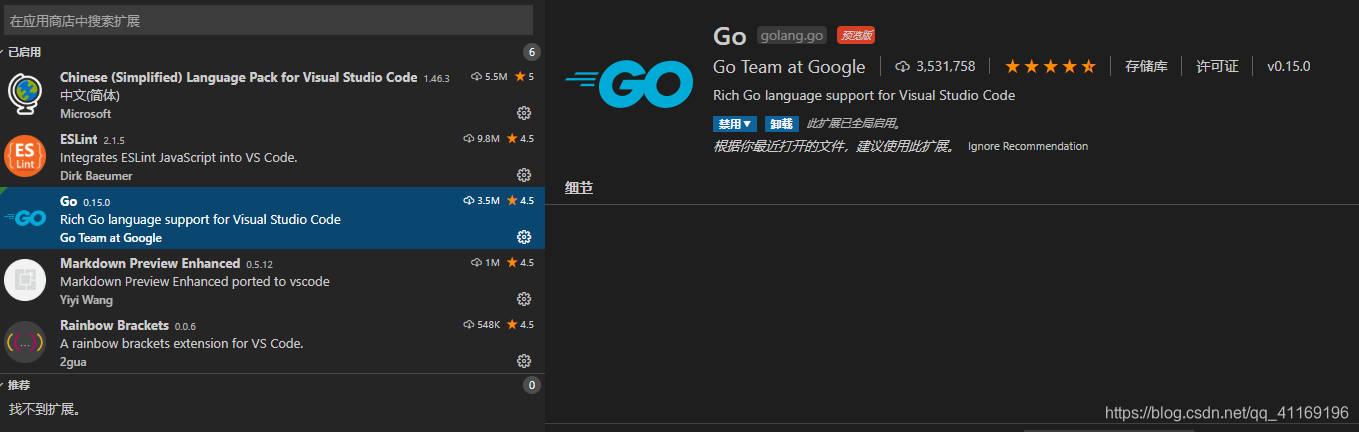Image resolution: width=1359 pixels, height=432 pixels.
Task: Click the 预览版 preview badge
Action: click(856, 36)
